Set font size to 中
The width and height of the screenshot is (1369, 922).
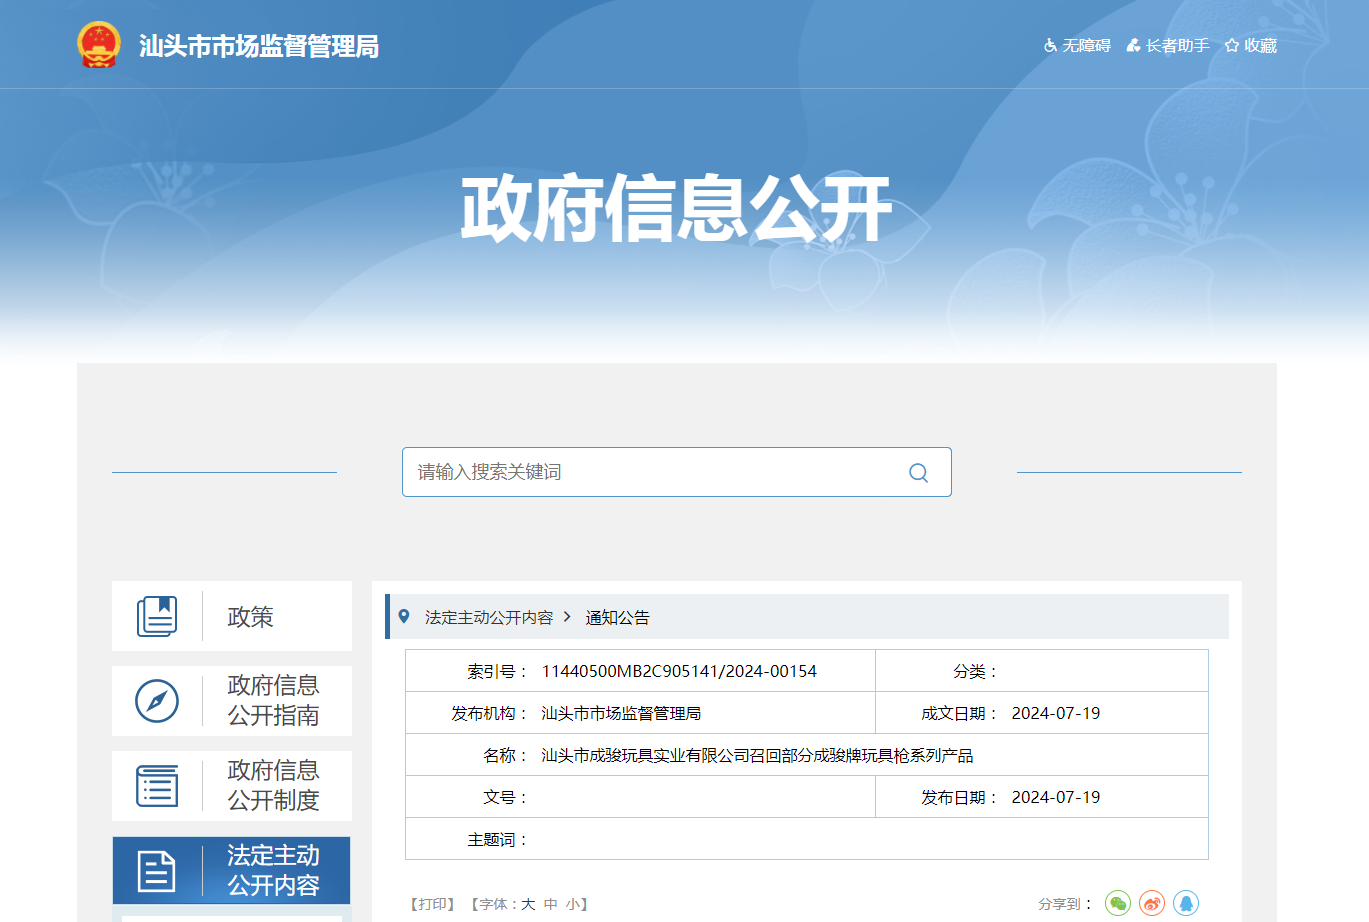click(x=551, y=904)
